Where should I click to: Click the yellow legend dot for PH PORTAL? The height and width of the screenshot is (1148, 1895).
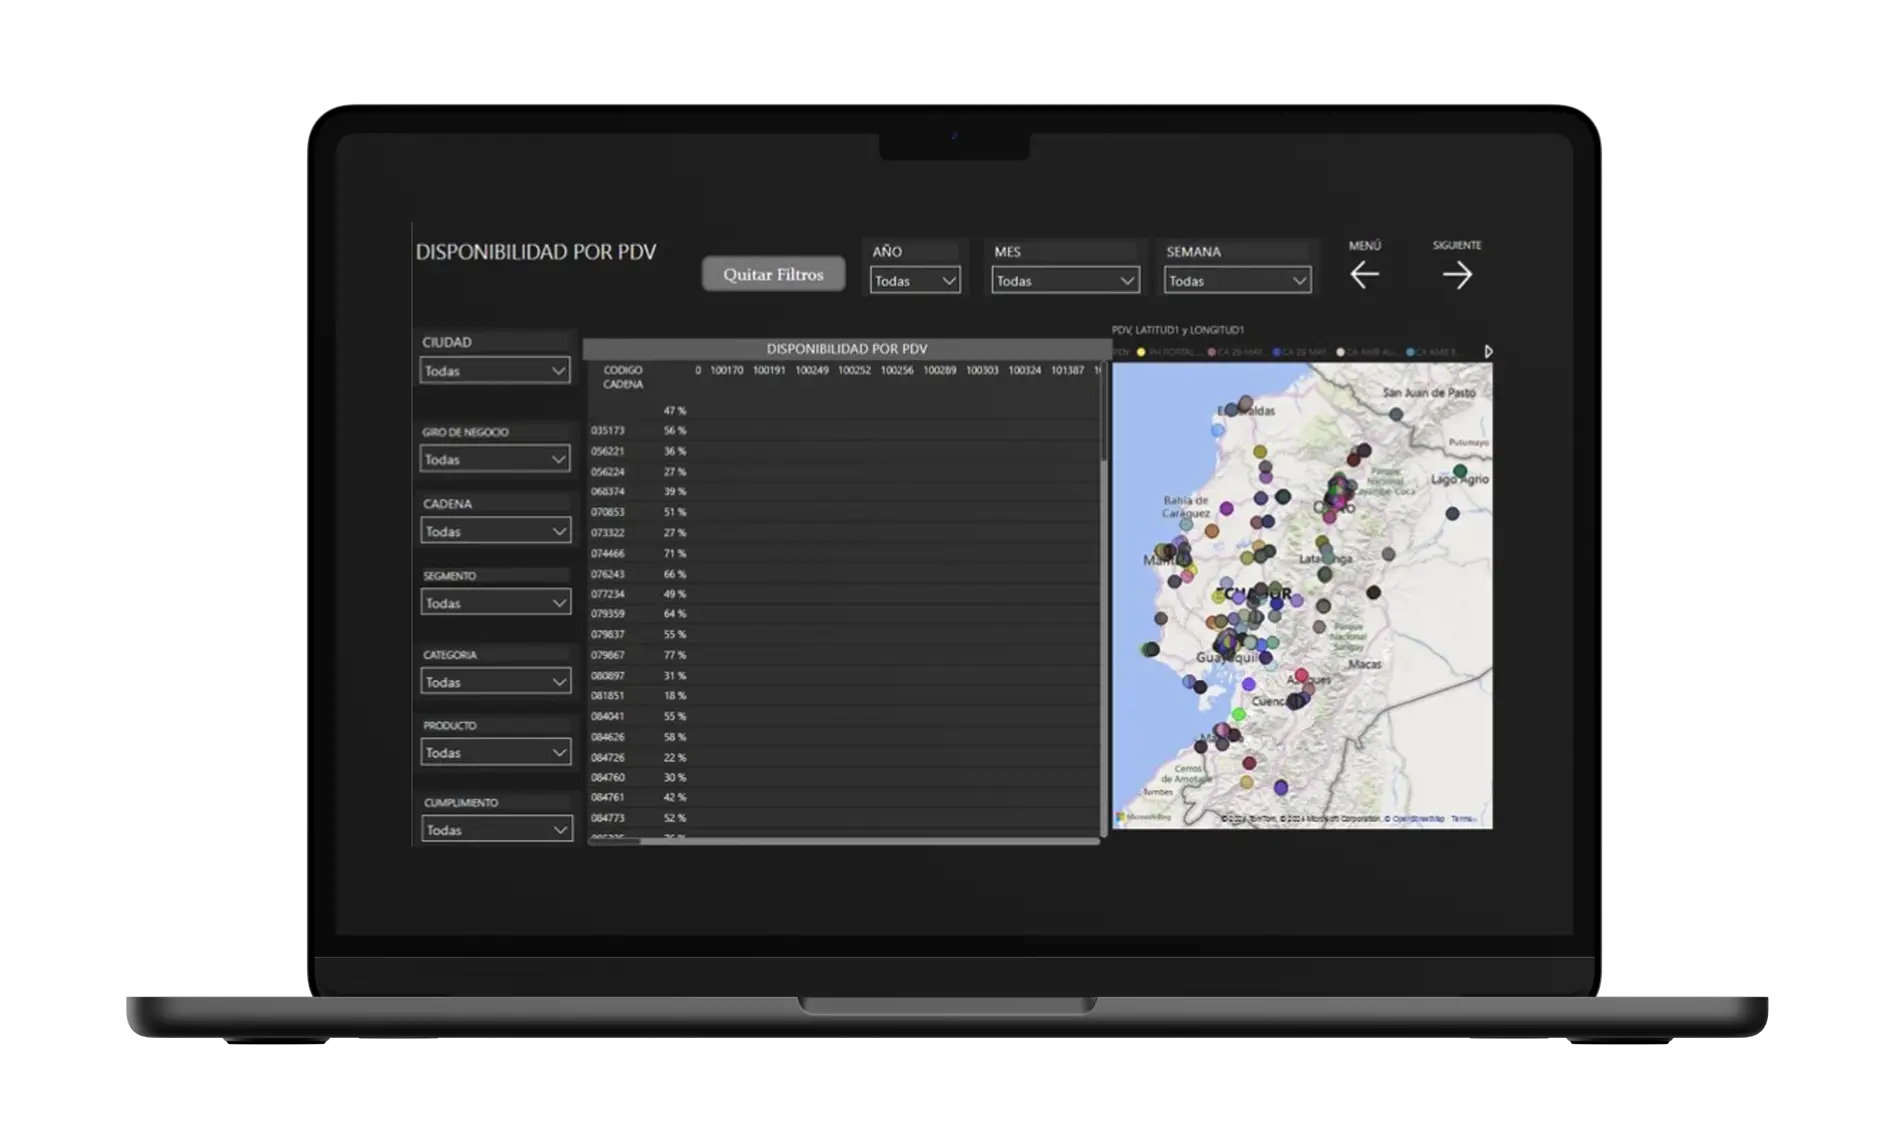coord(1141,352)
